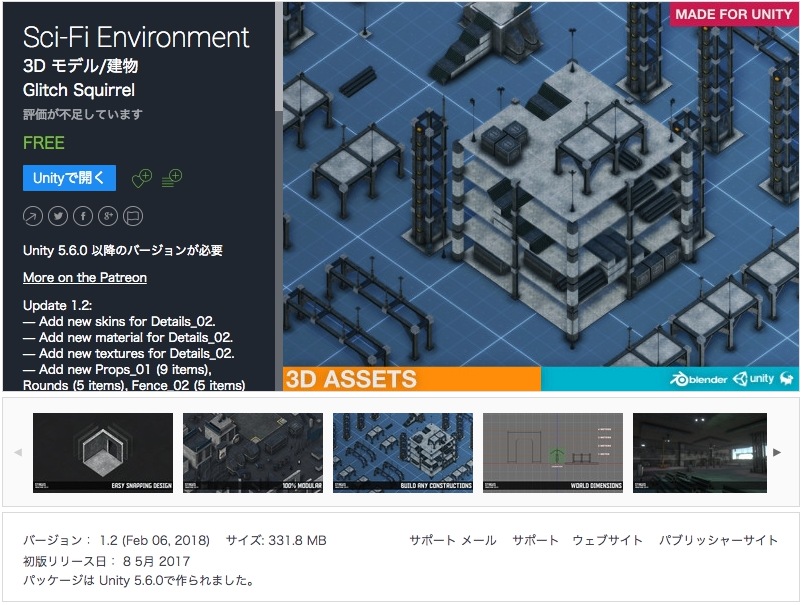
Task: Share on Twitter icon
Action: (x=58, y=216)
